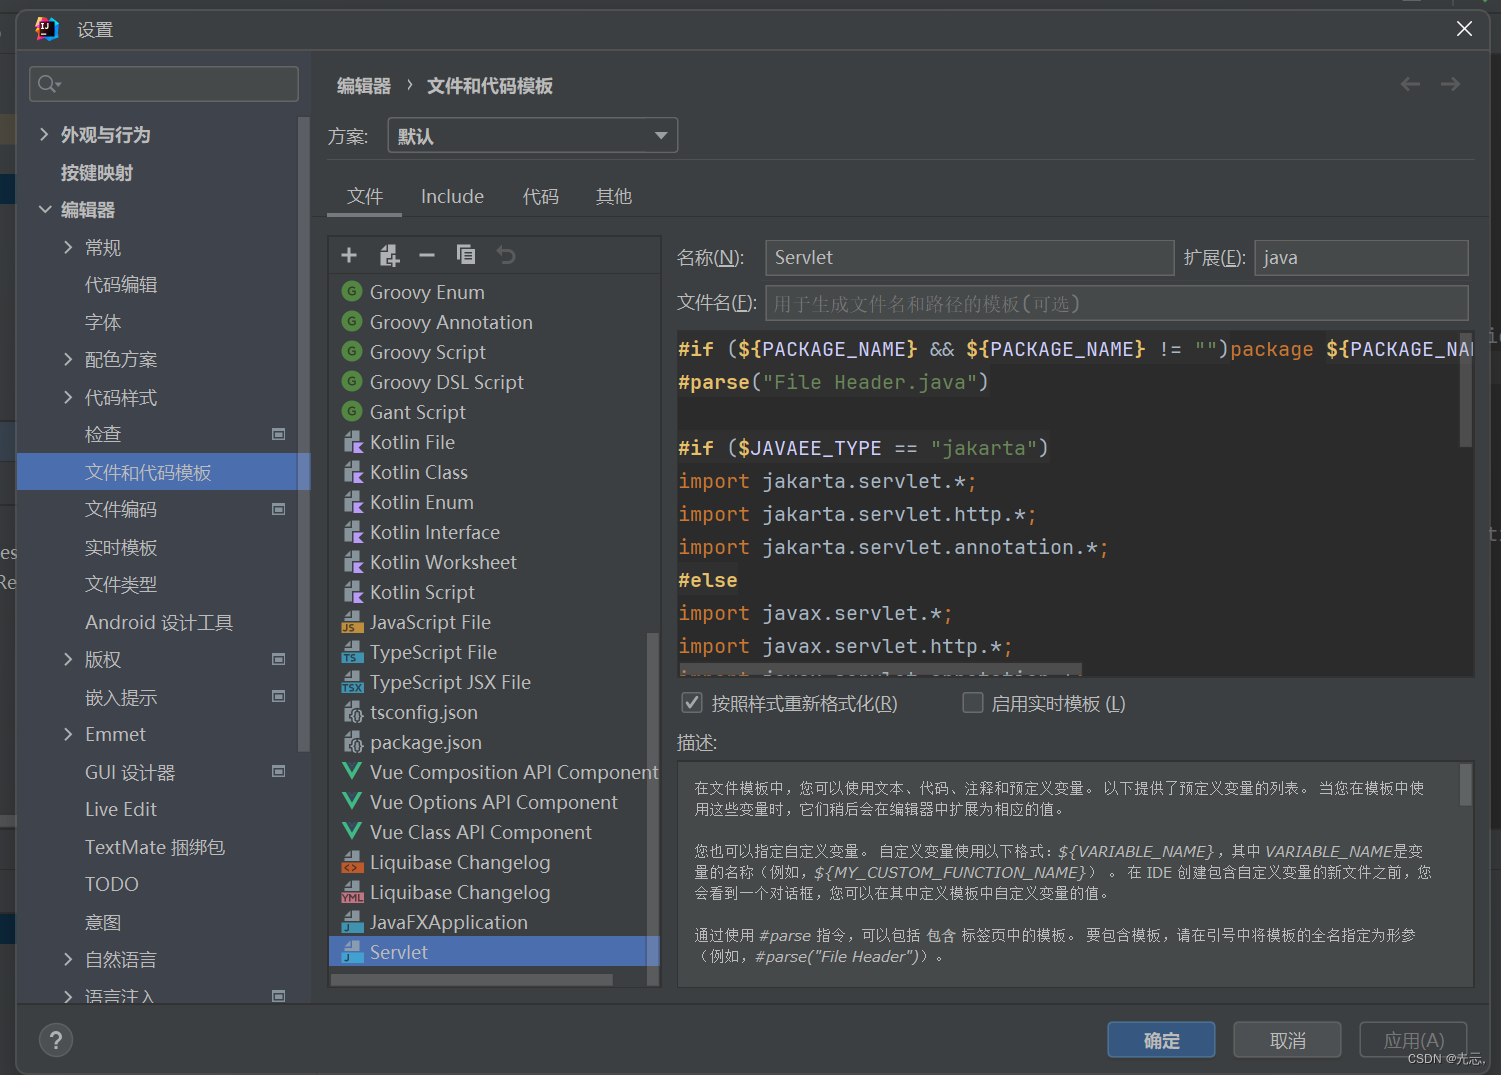
Task: Click the 取消 button
Action: click(1287, 1040)
